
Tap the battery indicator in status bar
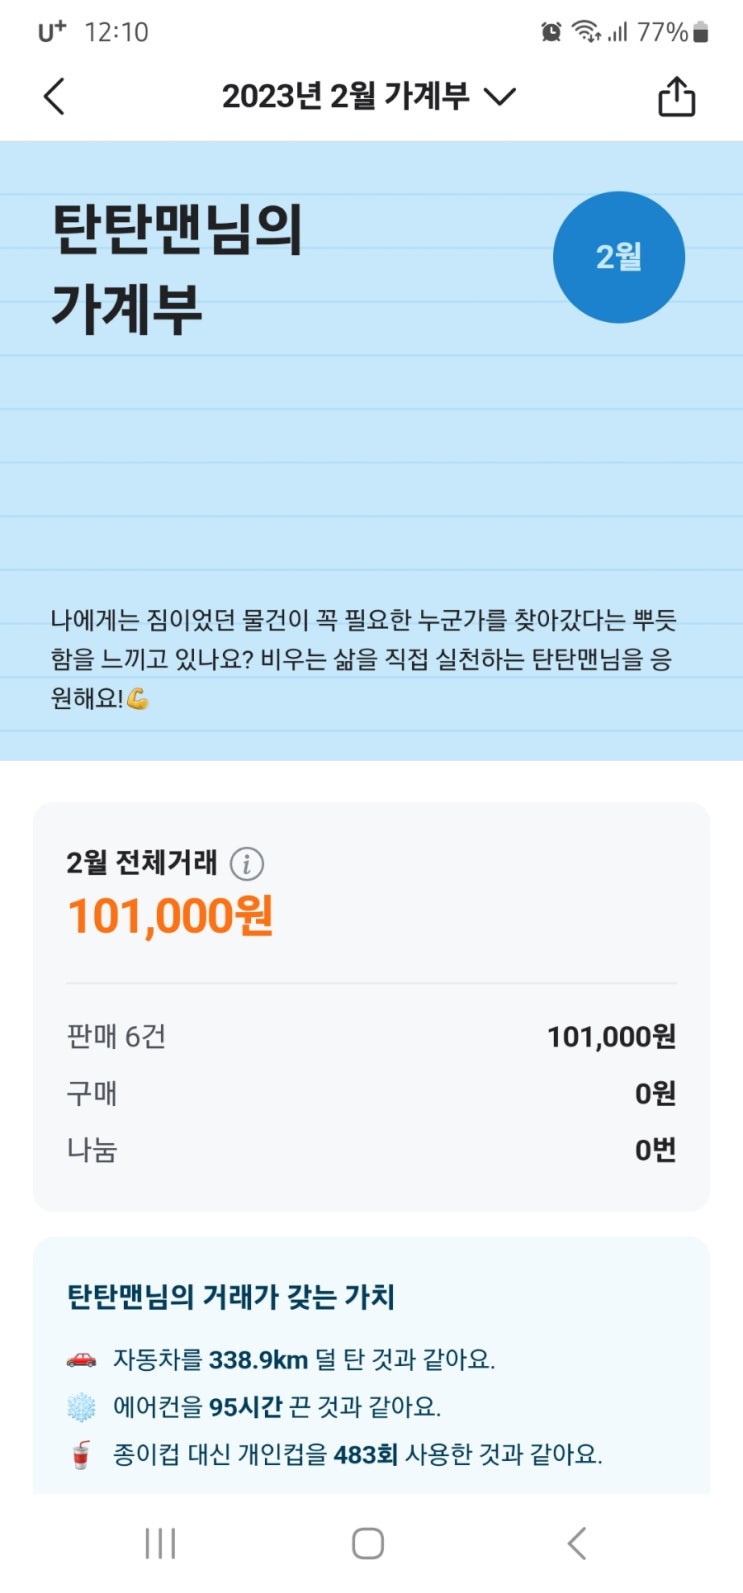coord(700,32)
